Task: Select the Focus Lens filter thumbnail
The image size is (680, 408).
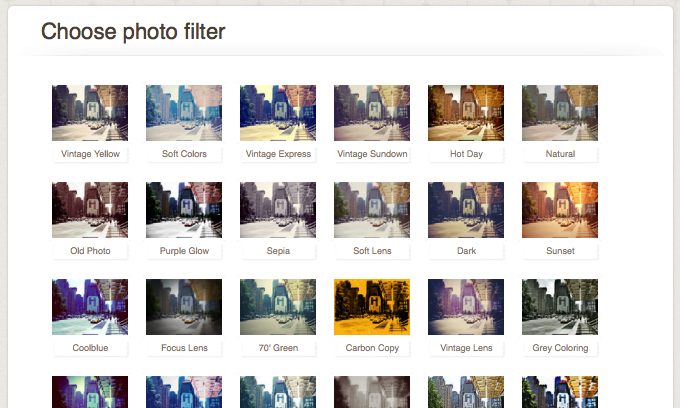Action: click(x=184, y=307)
